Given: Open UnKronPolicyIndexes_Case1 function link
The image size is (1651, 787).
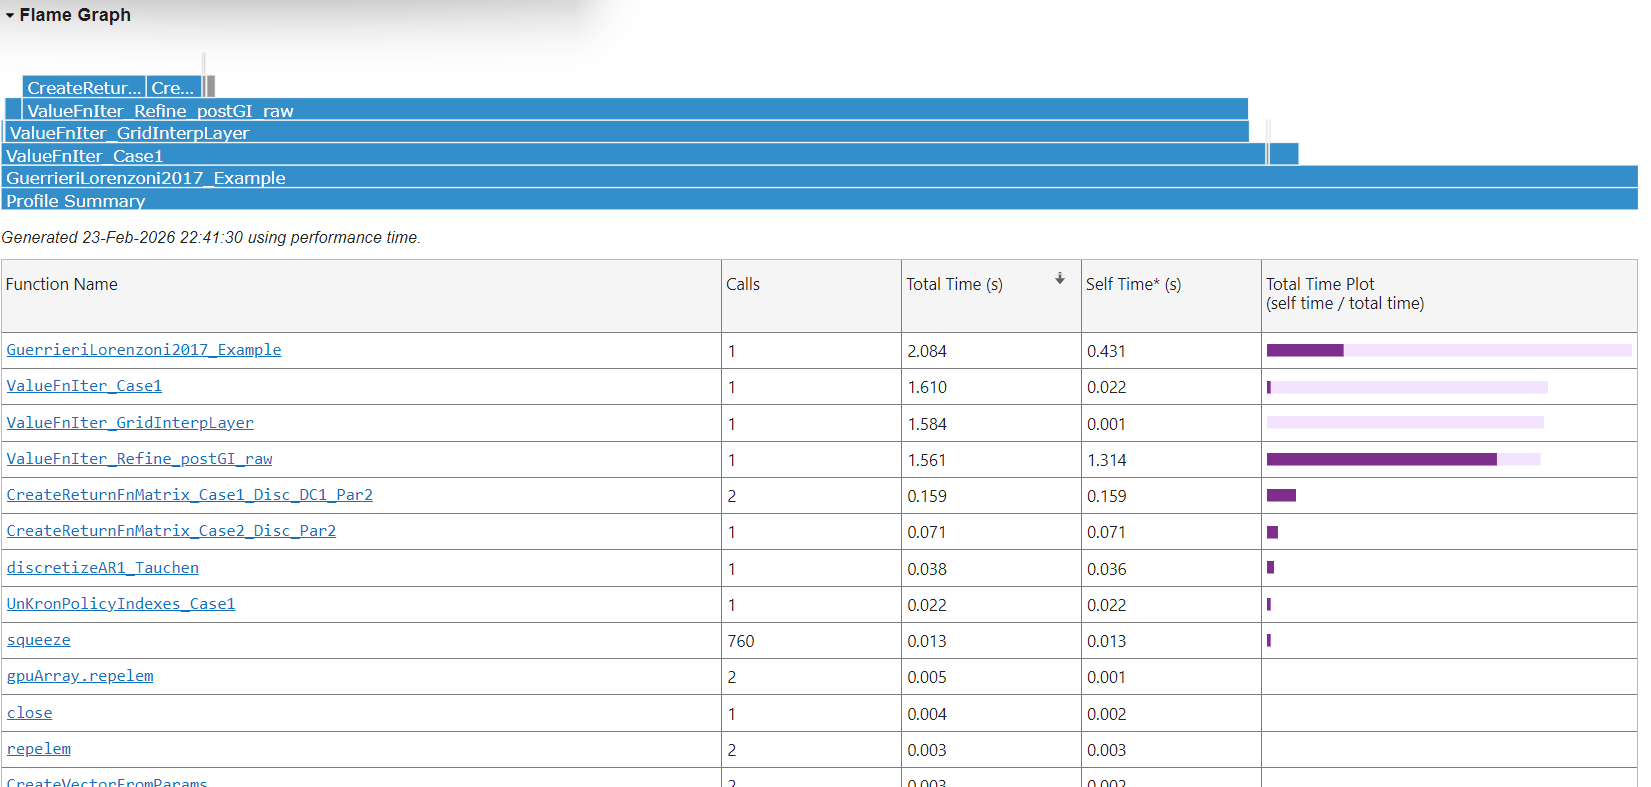Looking at the screenshot, I should tap(121, 604).
